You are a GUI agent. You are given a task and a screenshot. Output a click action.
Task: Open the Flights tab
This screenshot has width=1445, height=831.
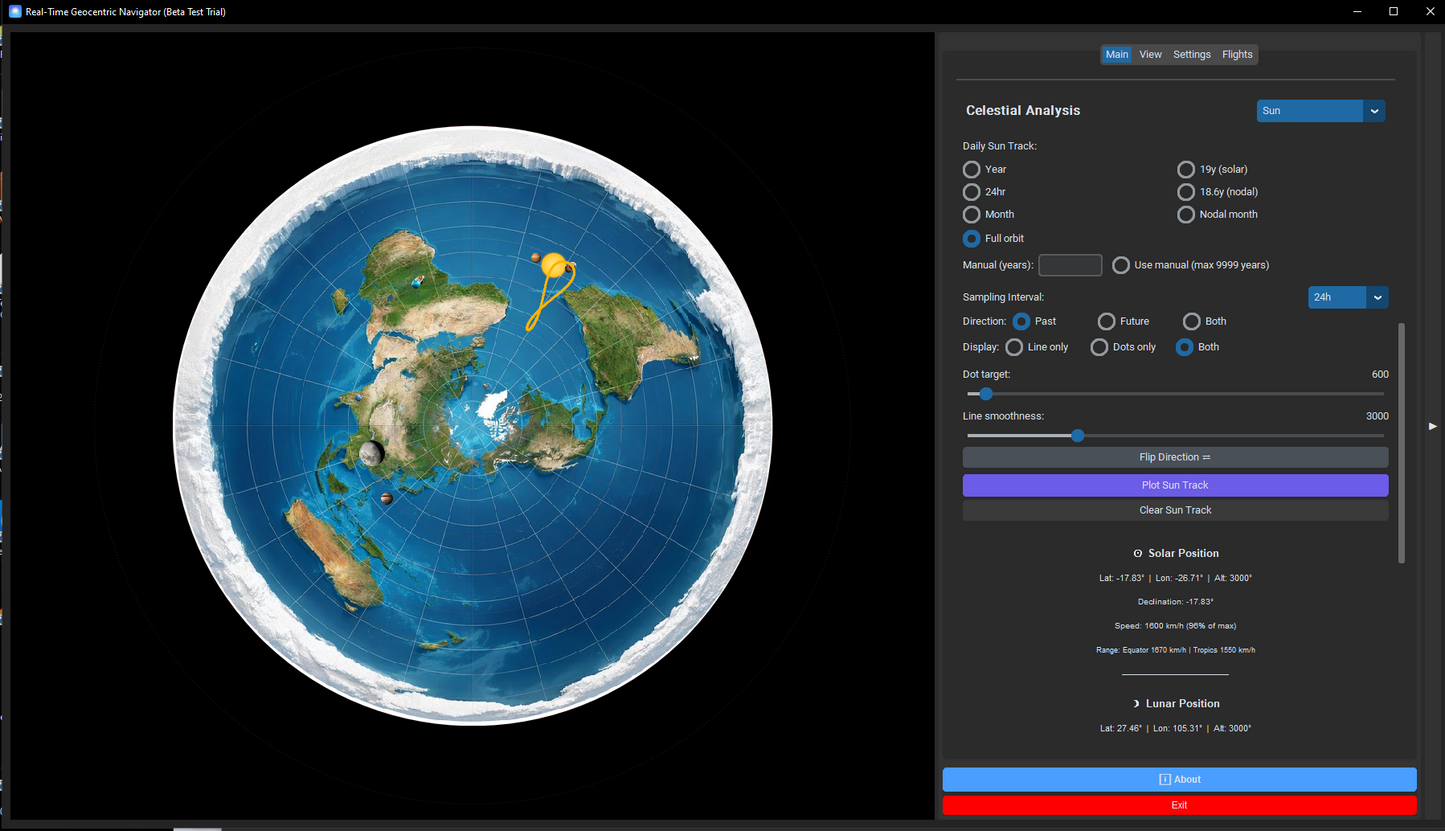pos(1237,54)
